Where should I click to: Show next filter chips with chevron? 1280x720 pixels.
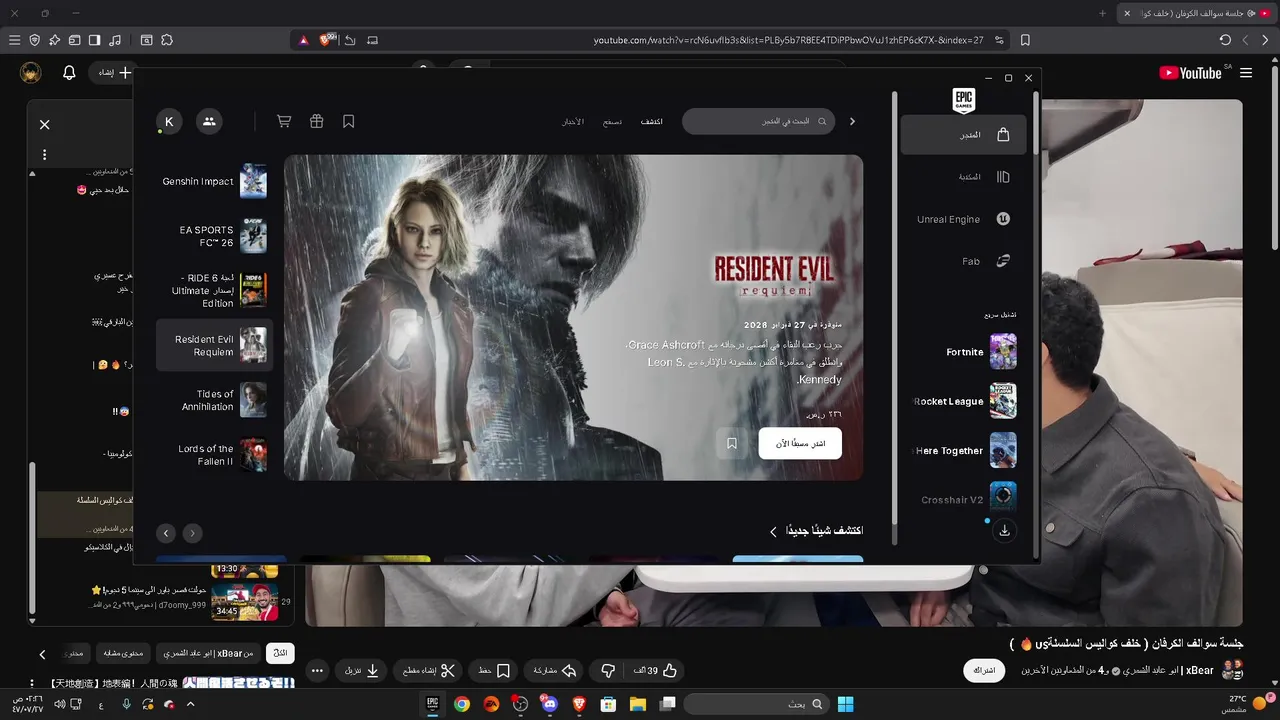(42, 654)
